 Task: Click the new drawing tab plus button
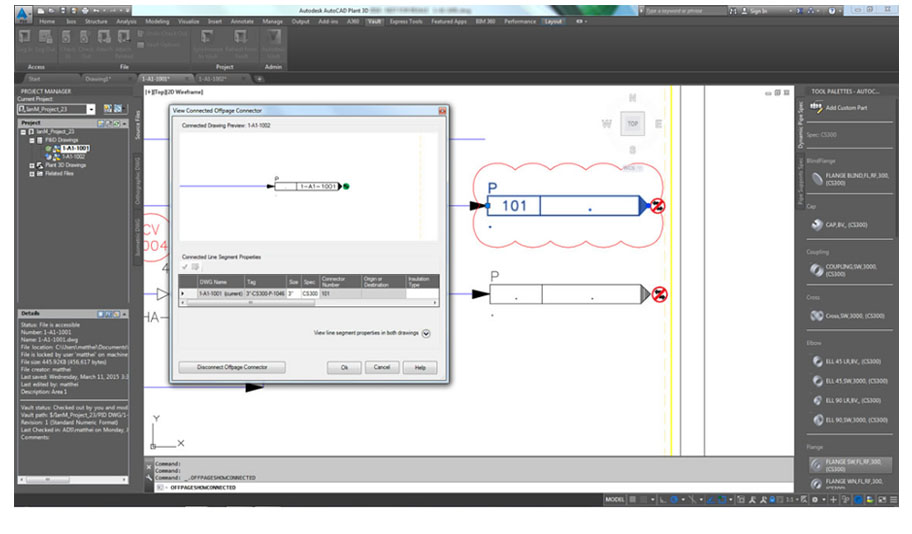point(259,79)
